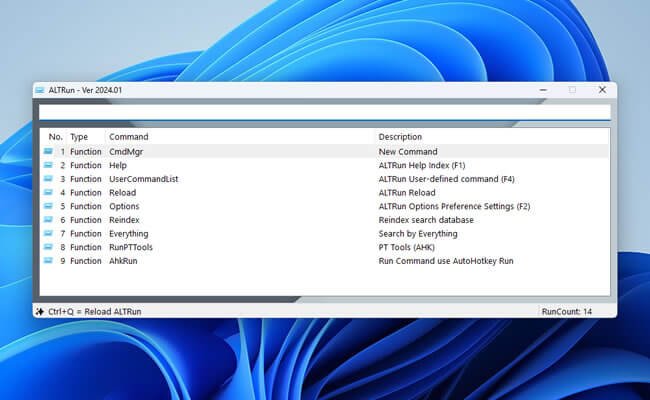Click 'Run Command use AutoHotkey Run' description

[446, 261]
